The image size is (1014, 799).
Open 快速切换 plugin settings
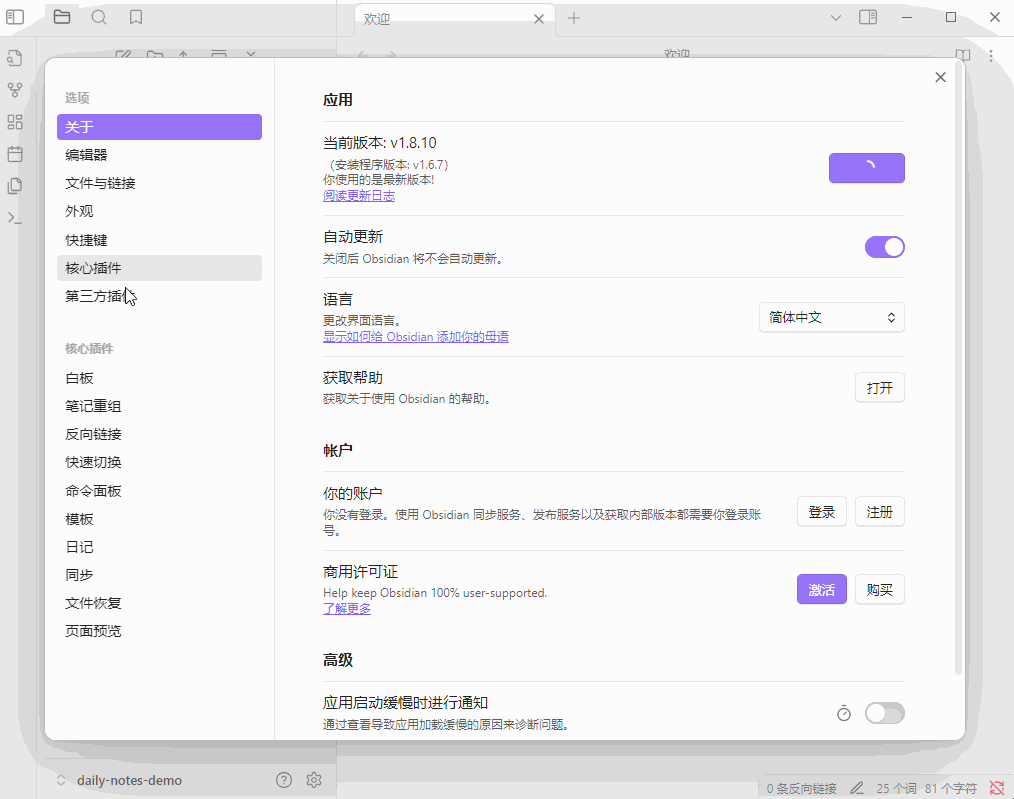(159, 462)
